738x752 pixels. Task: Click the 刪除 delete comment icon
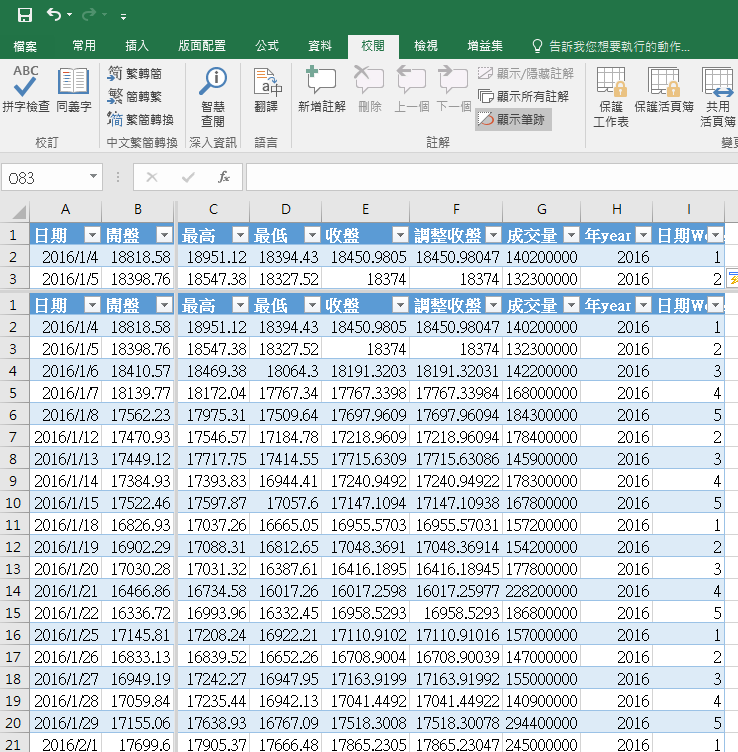pos(369,89)
